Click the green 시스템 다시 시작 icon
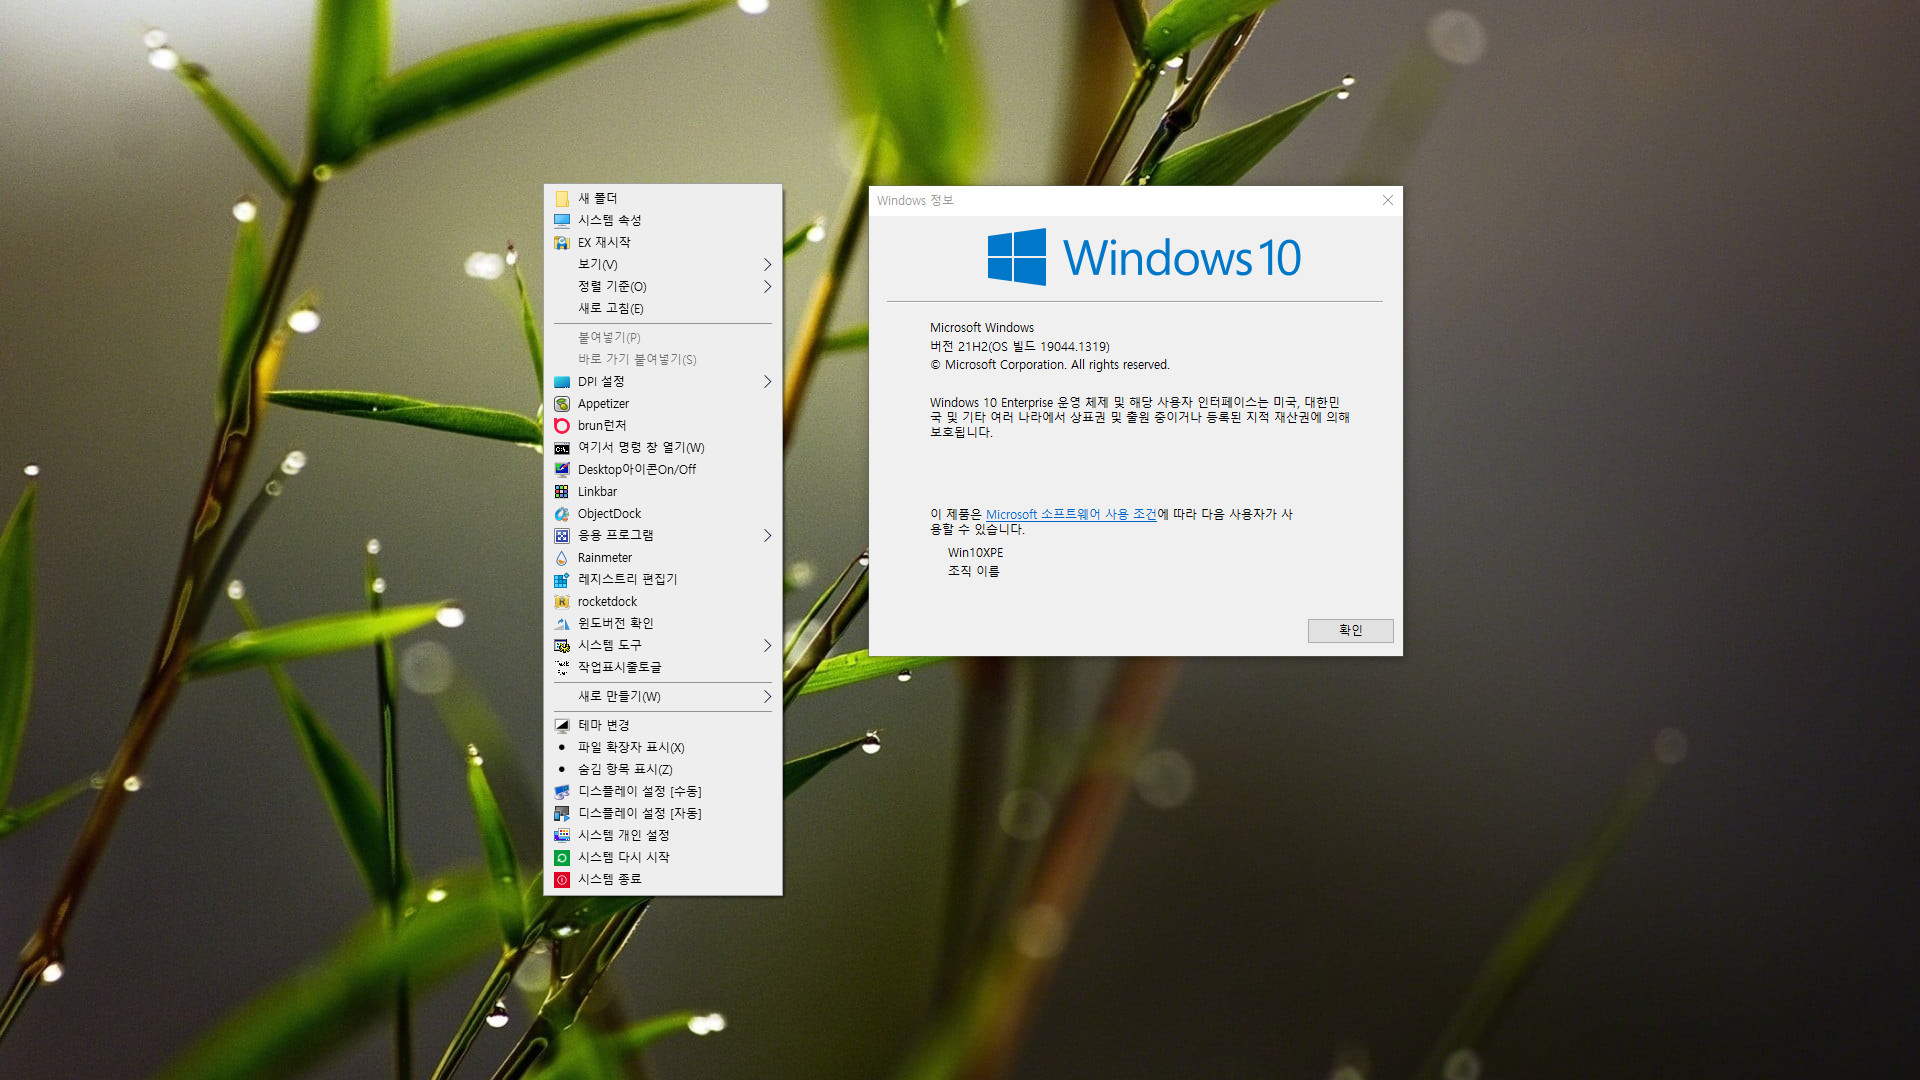 (x=562, y=857)
